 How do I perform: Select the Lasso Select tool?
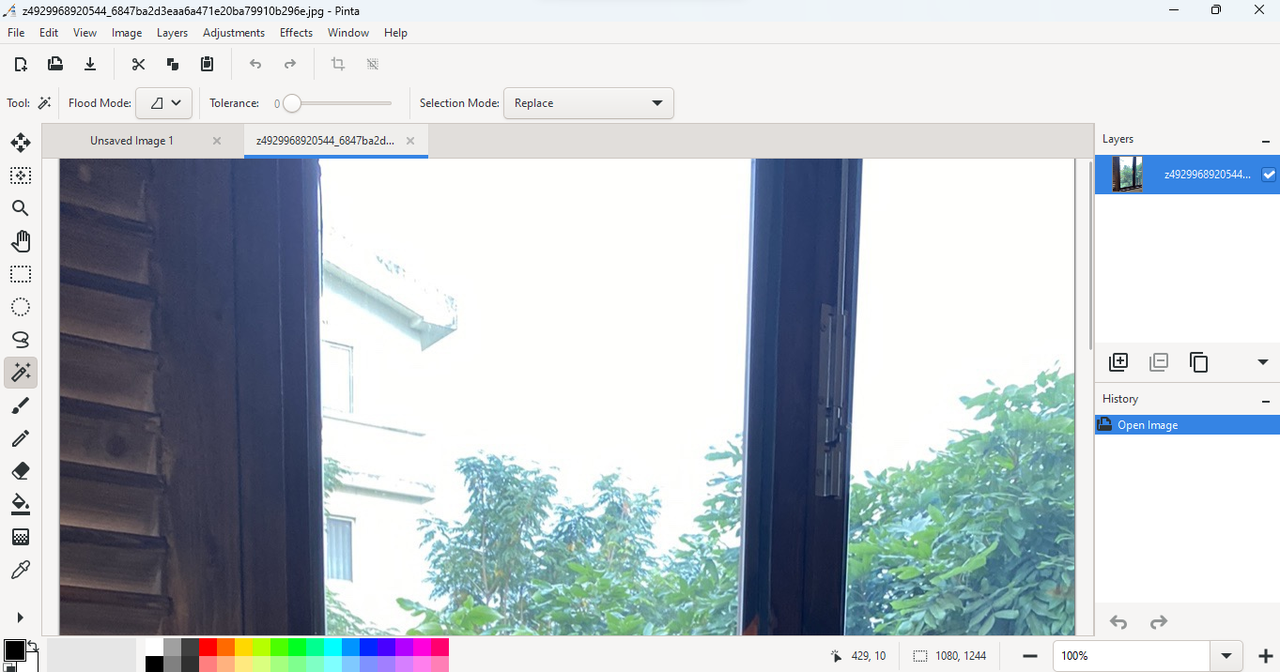(x=20, y=340)
